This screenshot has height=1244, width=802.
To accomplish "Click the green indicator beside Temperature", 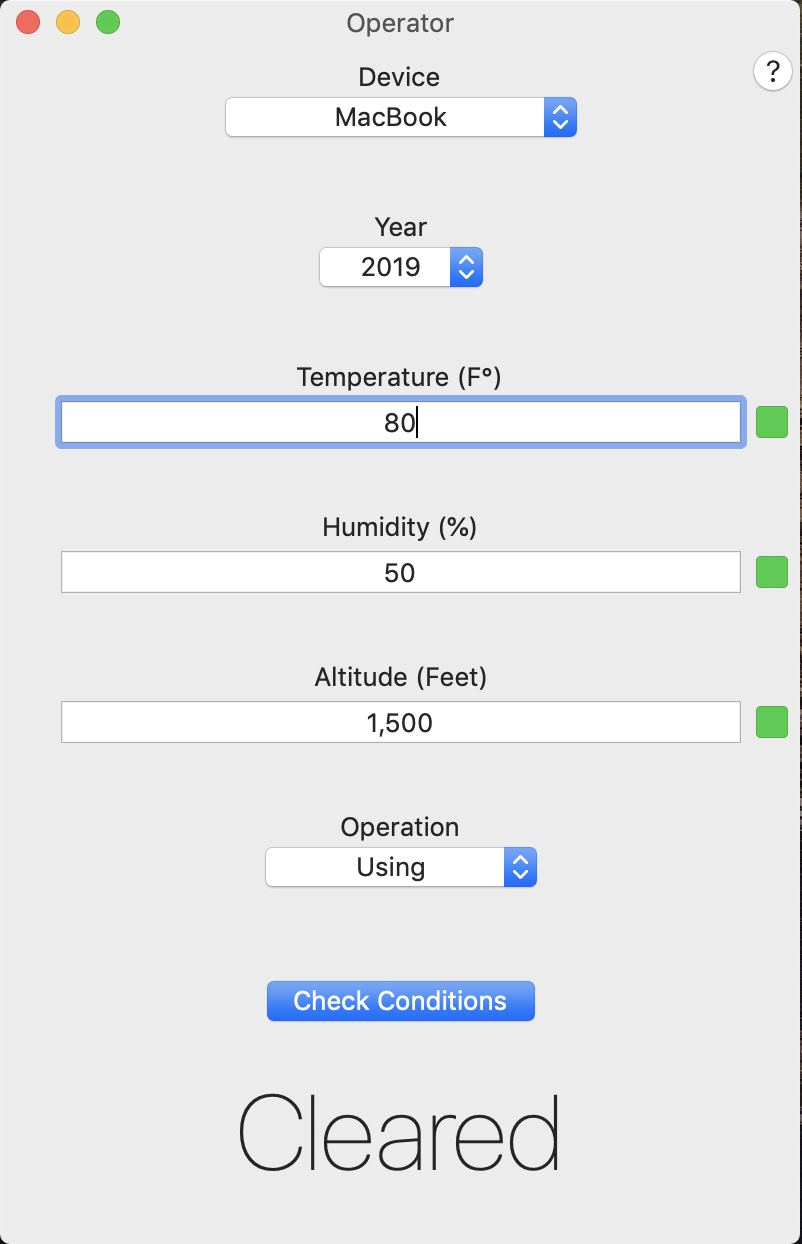I will coord(771,422).
